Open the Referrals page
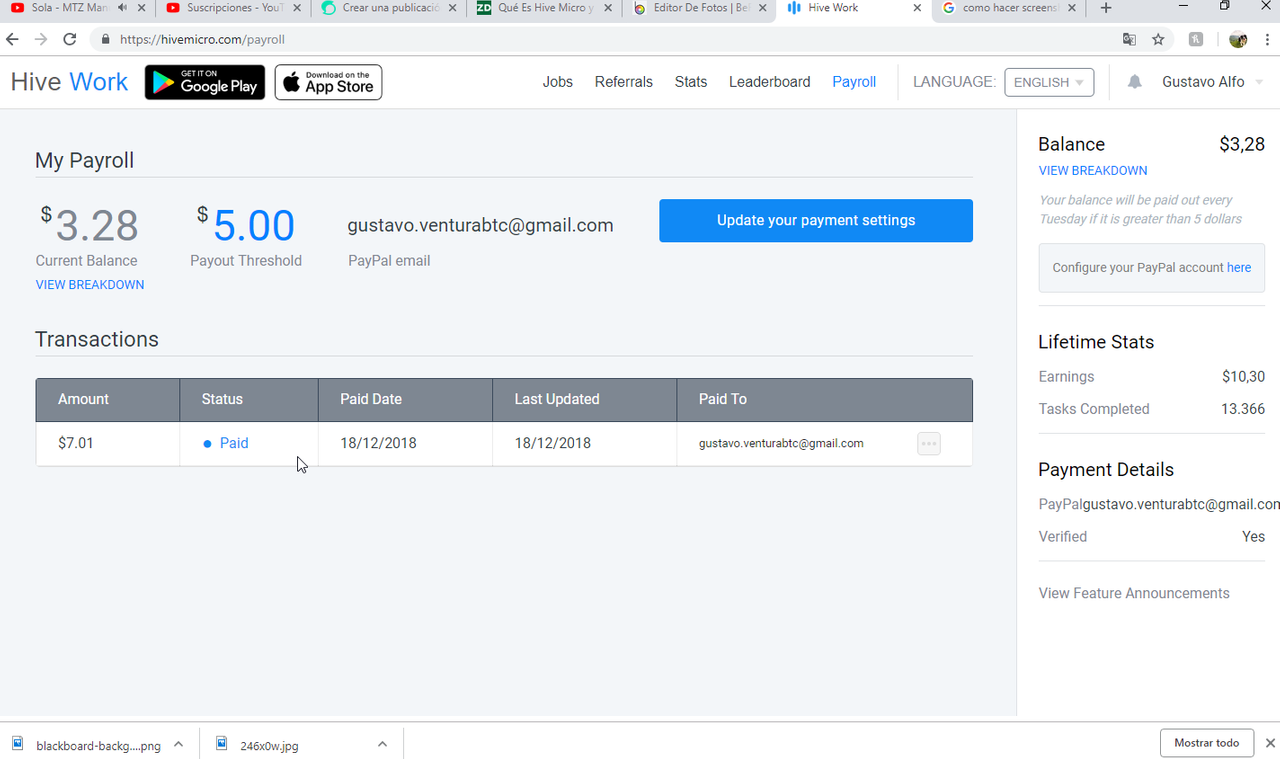1280x759 pixels. [x=624, y=82]
